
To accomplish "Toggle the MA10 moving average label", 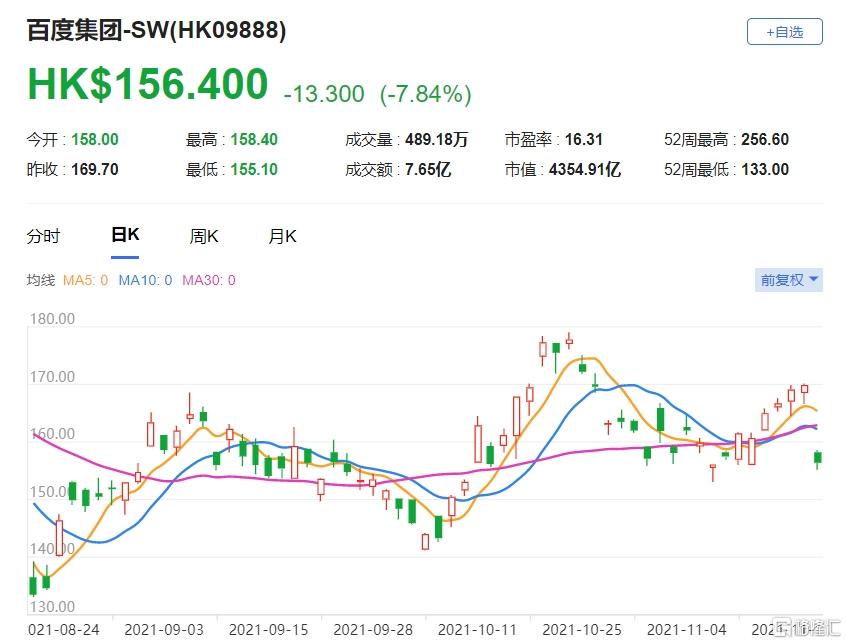I will coord(145,280).
